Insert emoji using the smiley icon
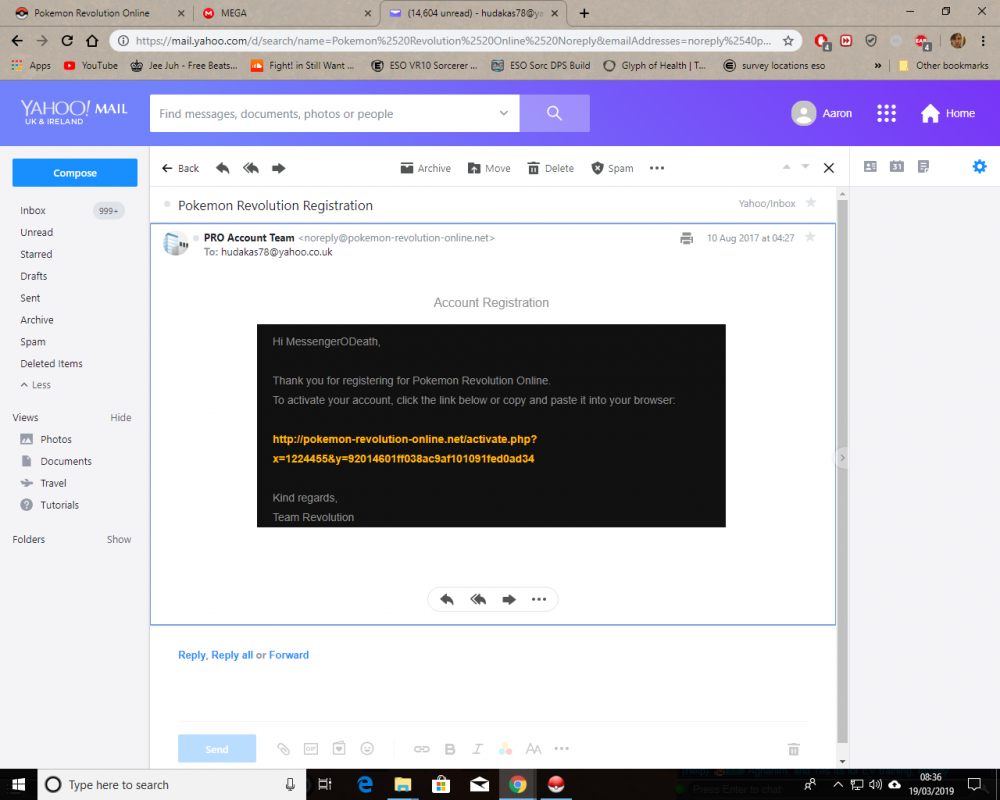1000x800 pixels. tap(367, 748)
